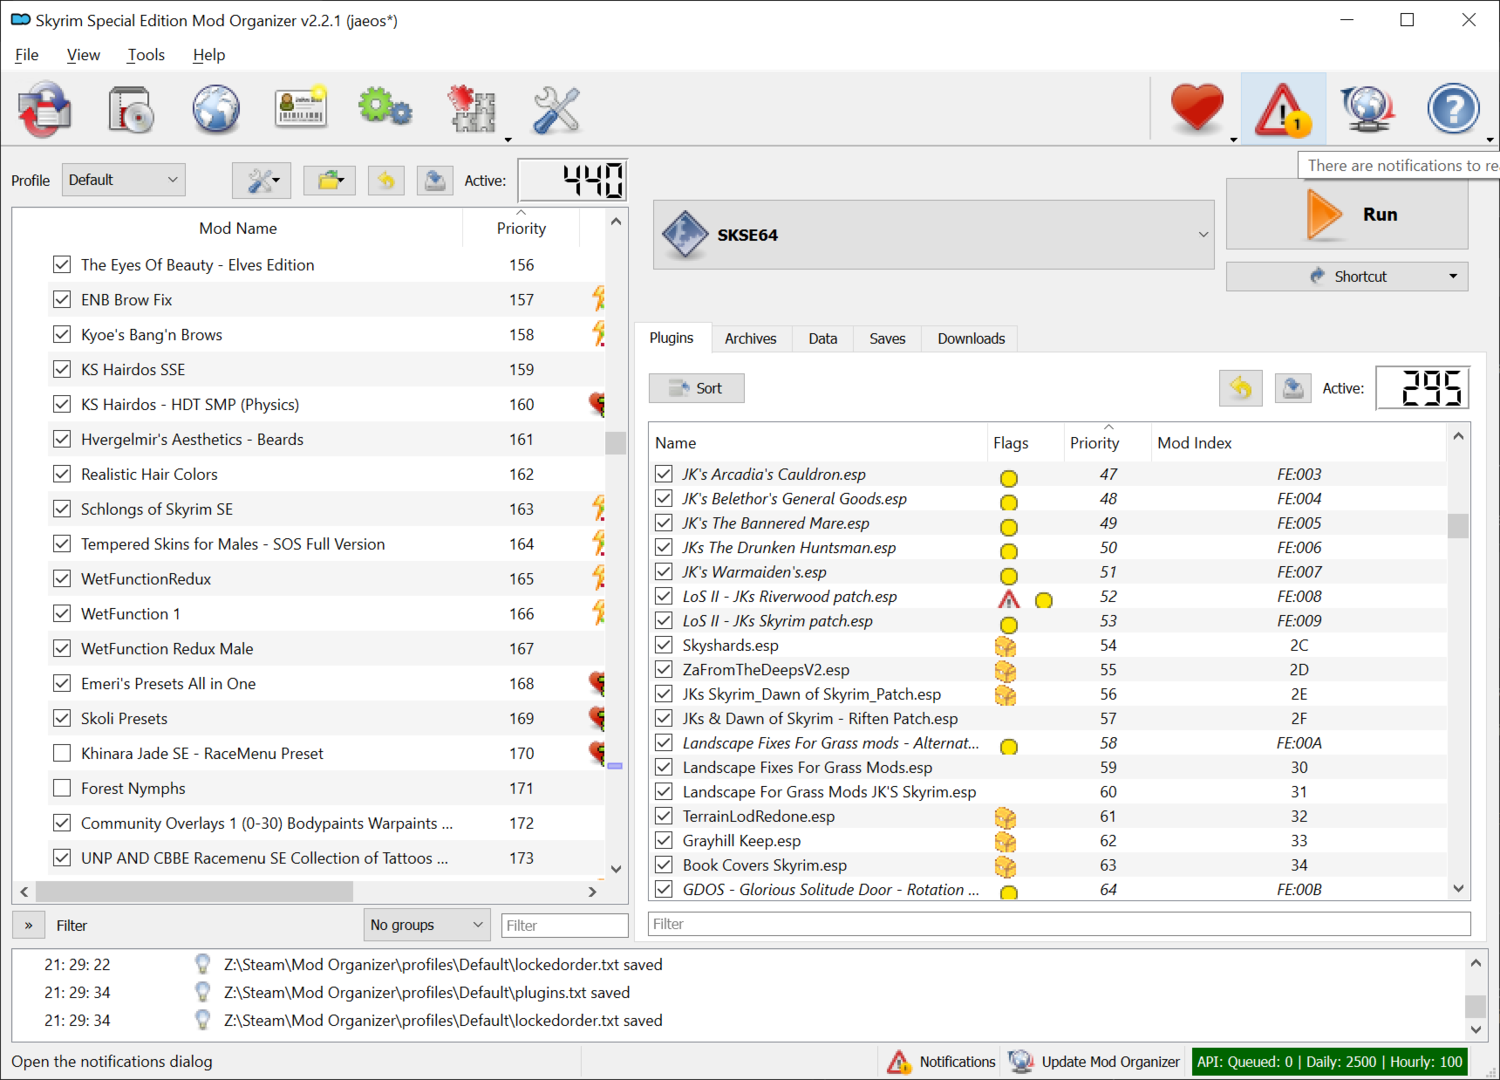1500x1080 pixels.
Task: Click the mod list tools wrench dropdown icon
Action: 262,181
